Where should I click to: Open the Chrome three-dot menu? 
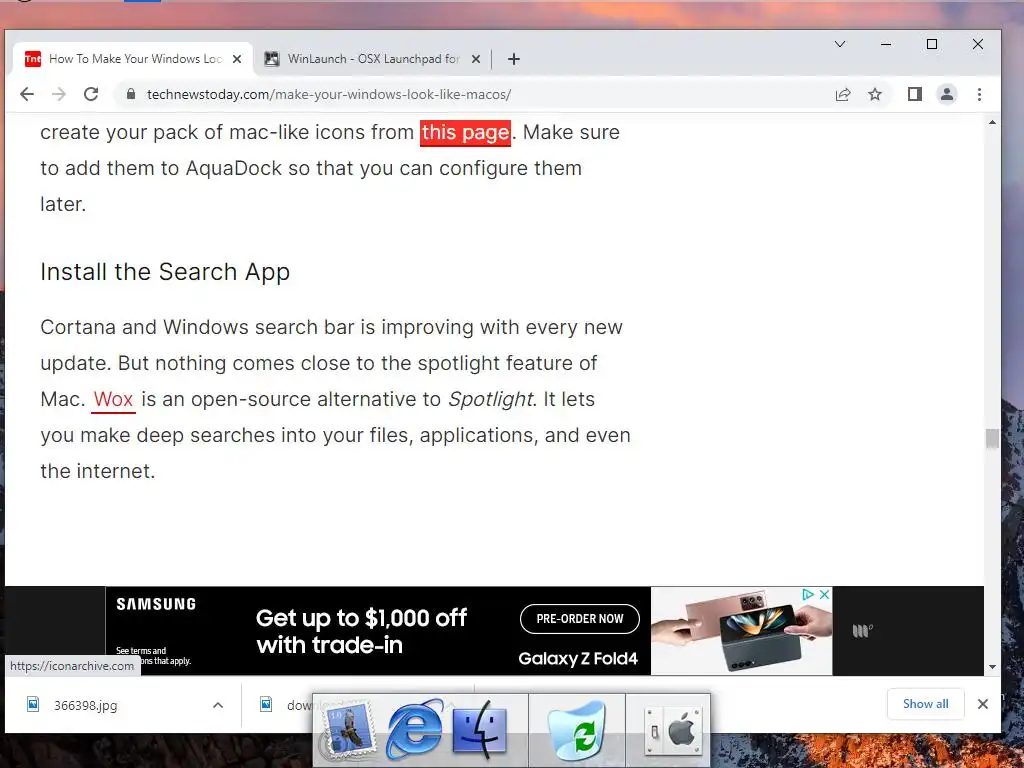click(x=979, y=94)
